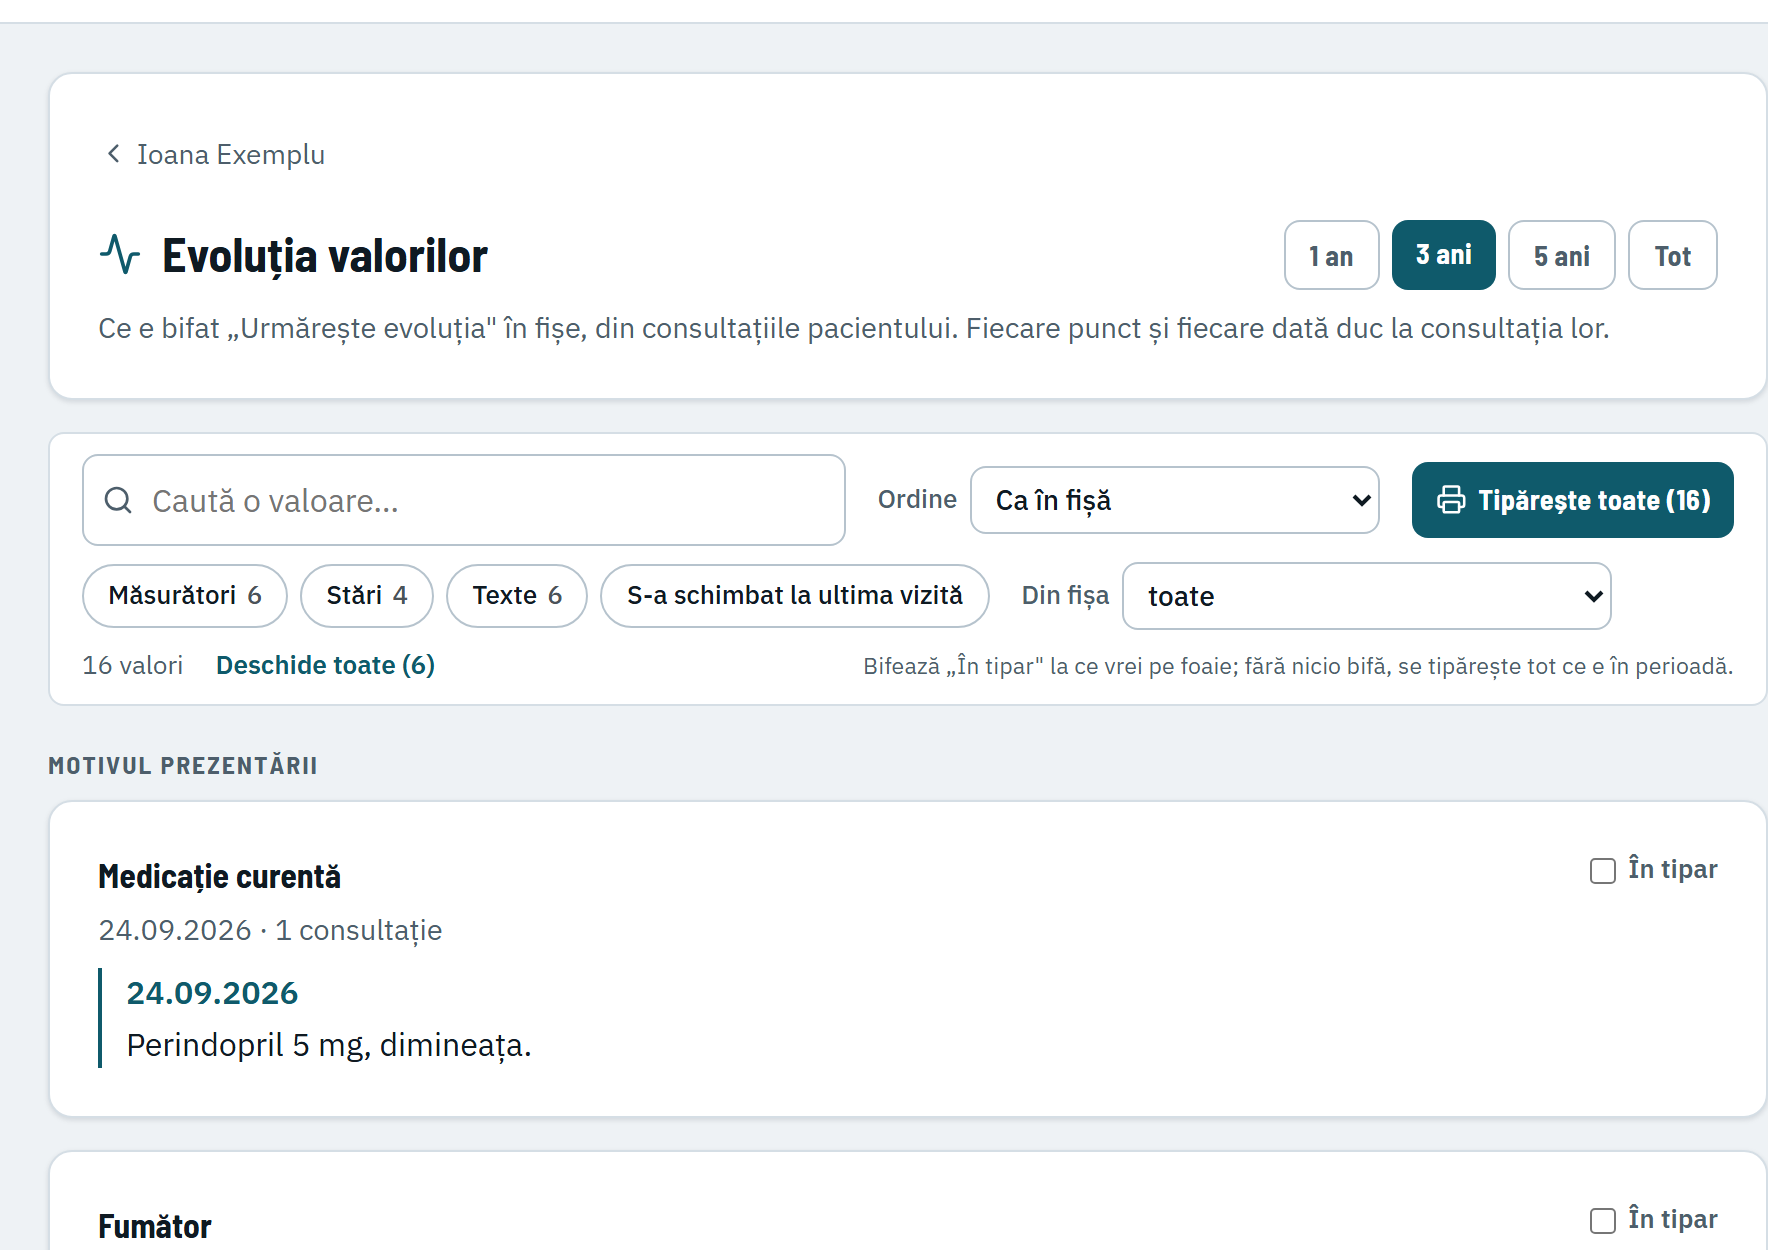Click the „Fumător” card title

point(155,1227)
